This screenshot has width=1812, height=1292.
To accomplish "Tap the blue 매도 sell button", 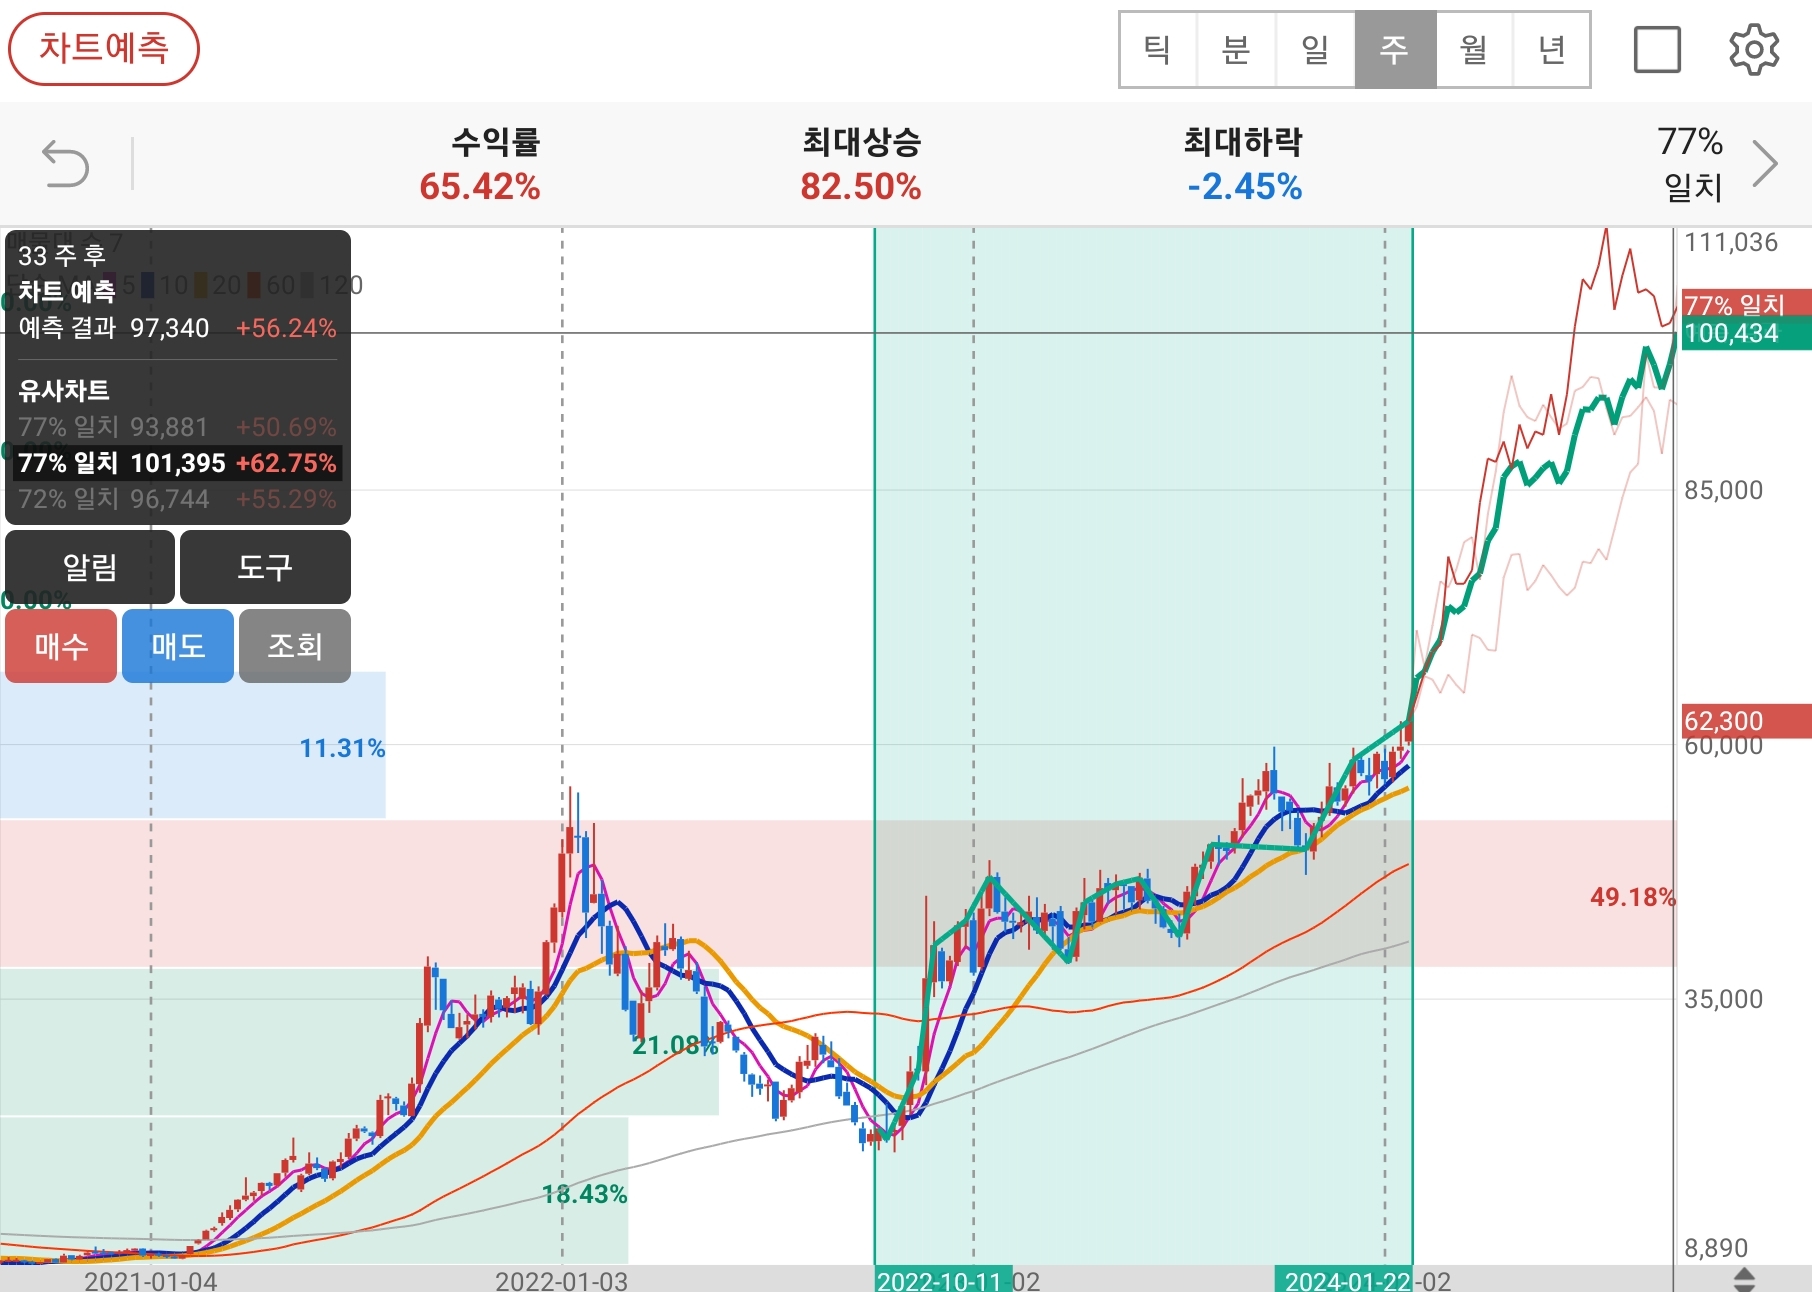I will 178,646.
